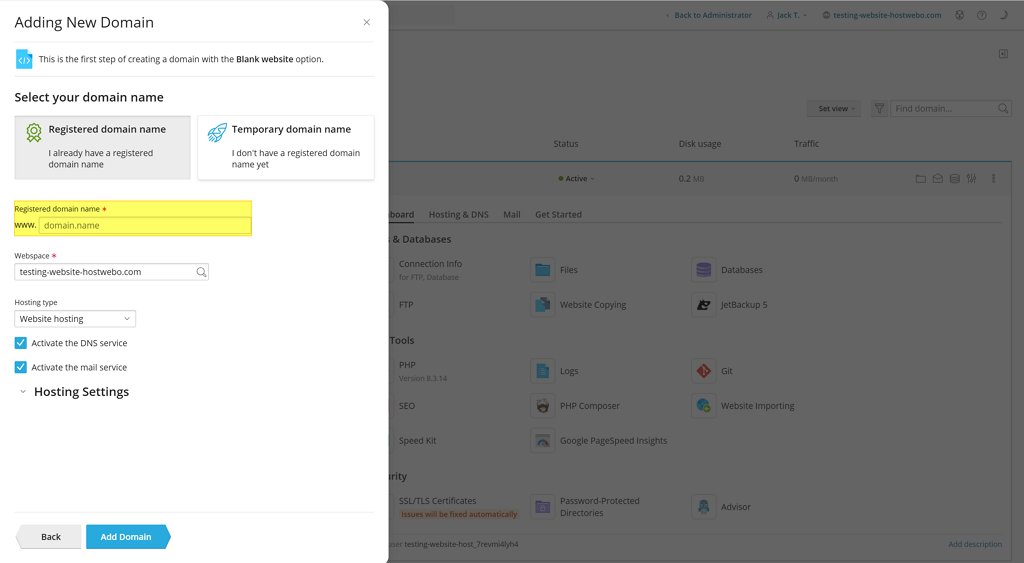Launch PHP Composer icon
Viewport: 1024px width, 563px height.
(542, 406)
